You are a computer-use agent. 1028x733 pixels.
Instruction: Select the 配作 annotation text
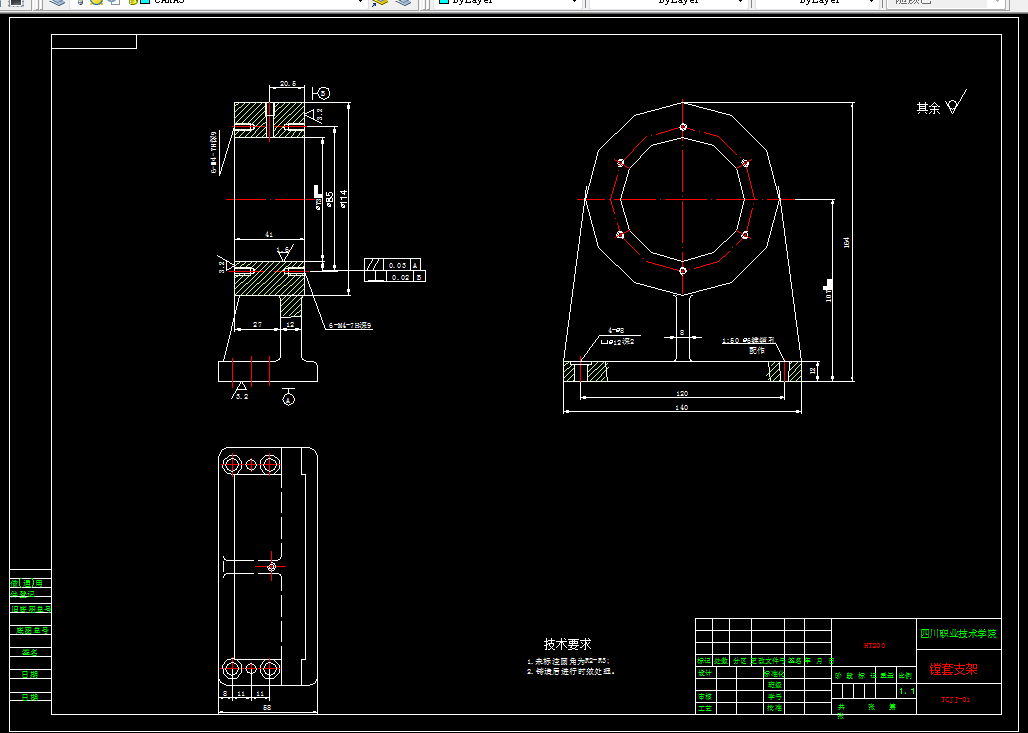[757, 350]
